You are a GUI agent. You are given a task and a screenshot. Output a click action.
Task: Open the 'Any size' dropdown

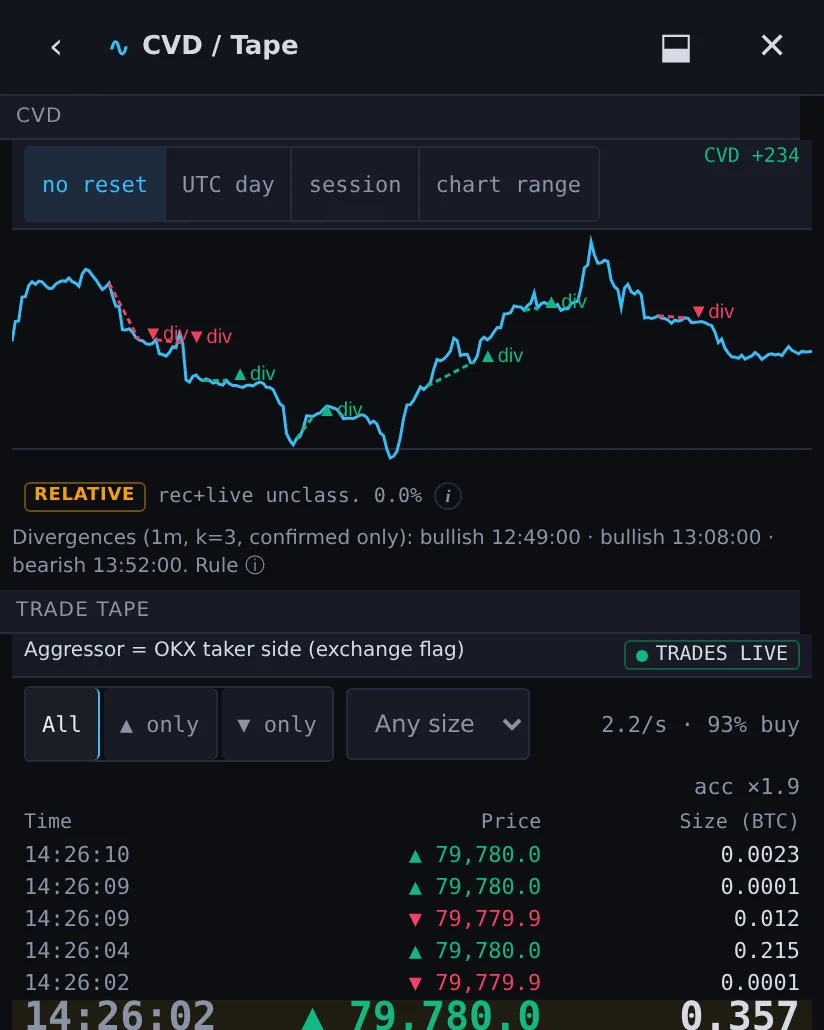(x=438, y=724)
